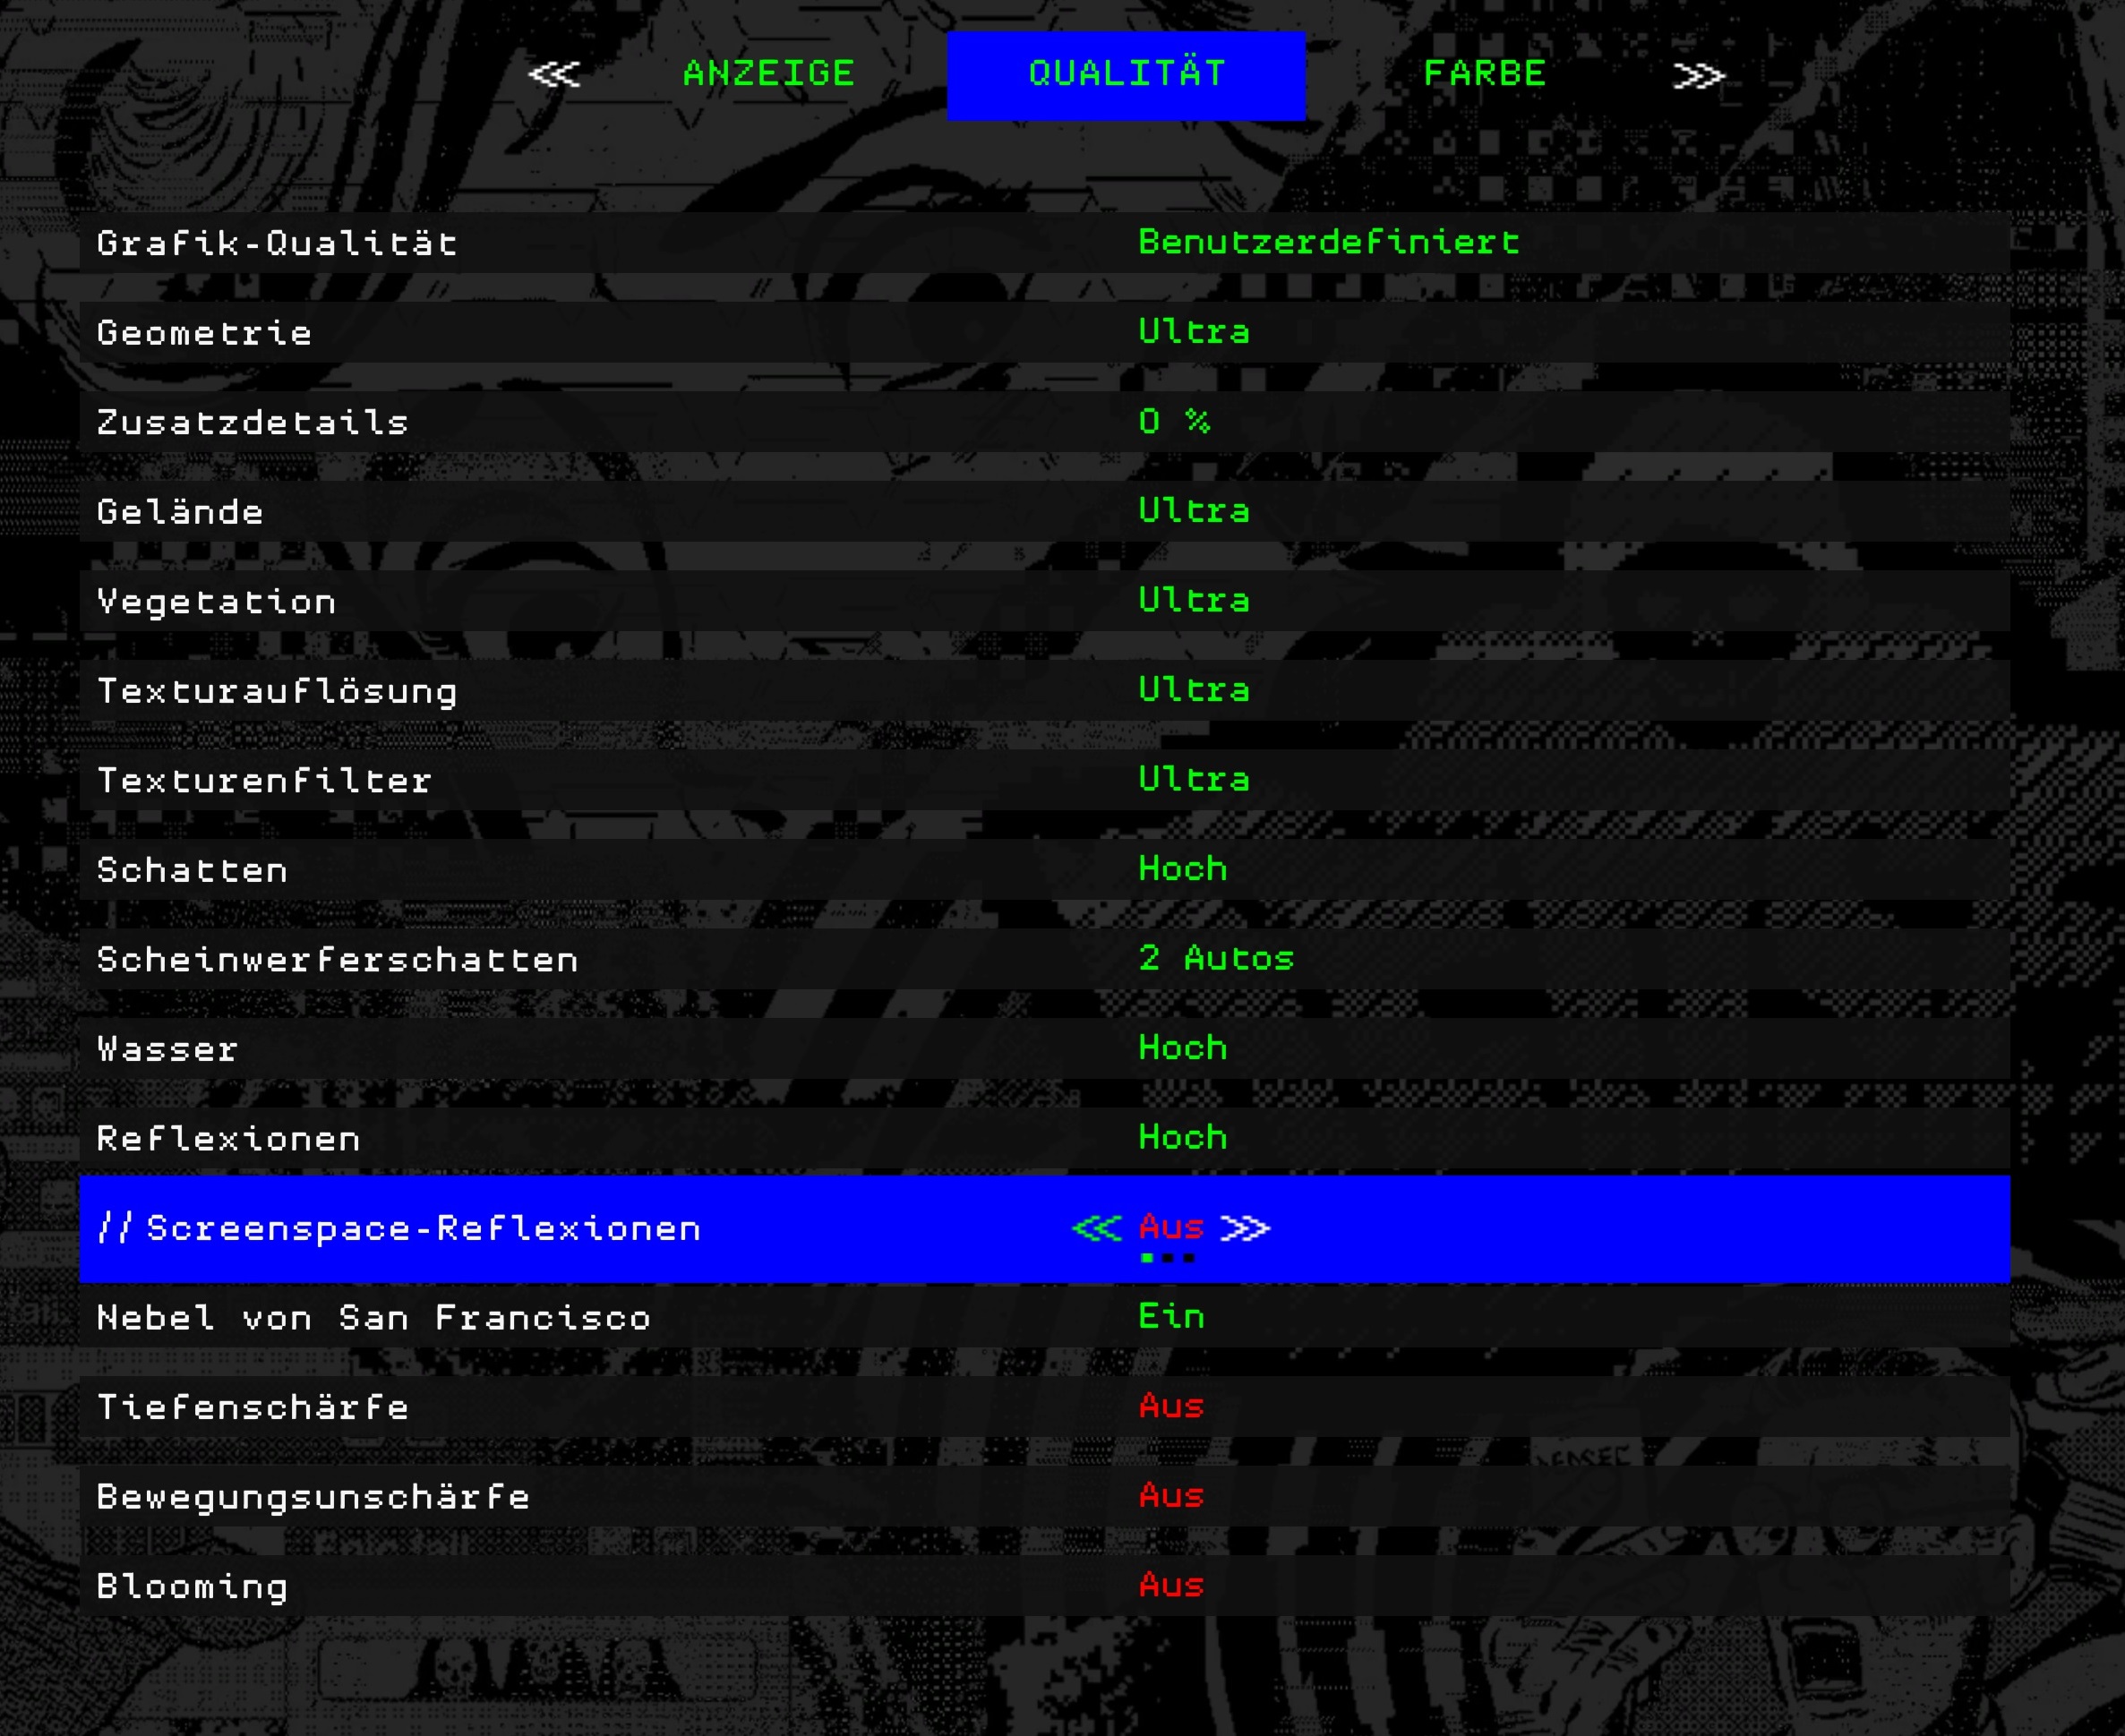Click right double-arrow after the Farbe tab
Screen dimensions: 2125x1736
point(1698,76)
